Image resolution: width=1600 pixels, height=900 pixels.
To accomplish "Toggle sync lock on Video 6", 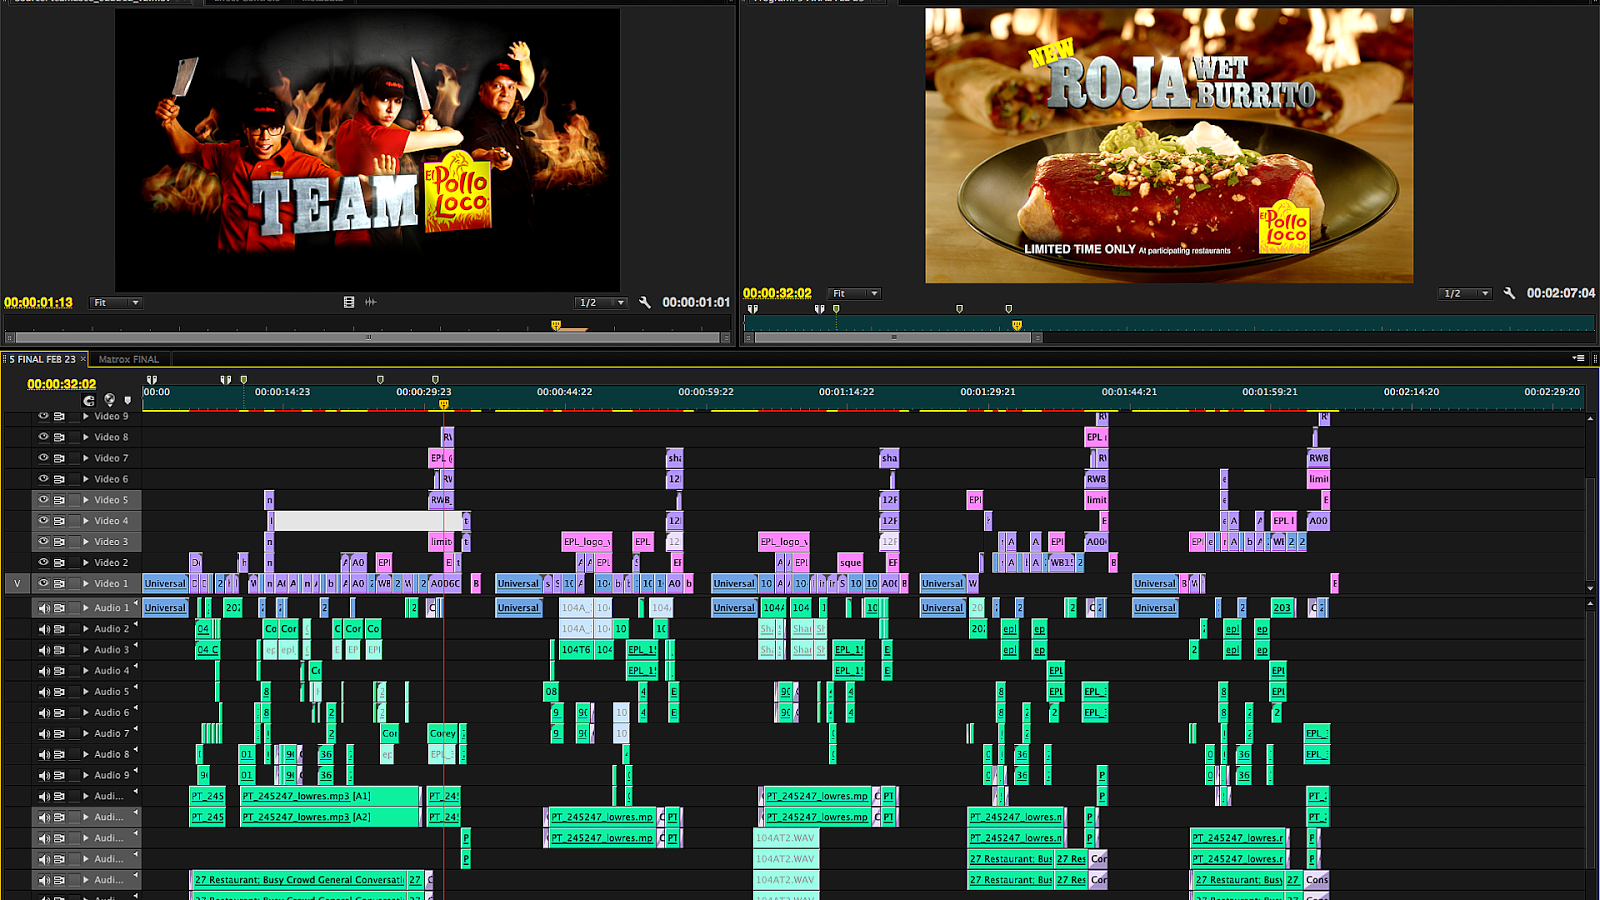I will coord(59,479).
